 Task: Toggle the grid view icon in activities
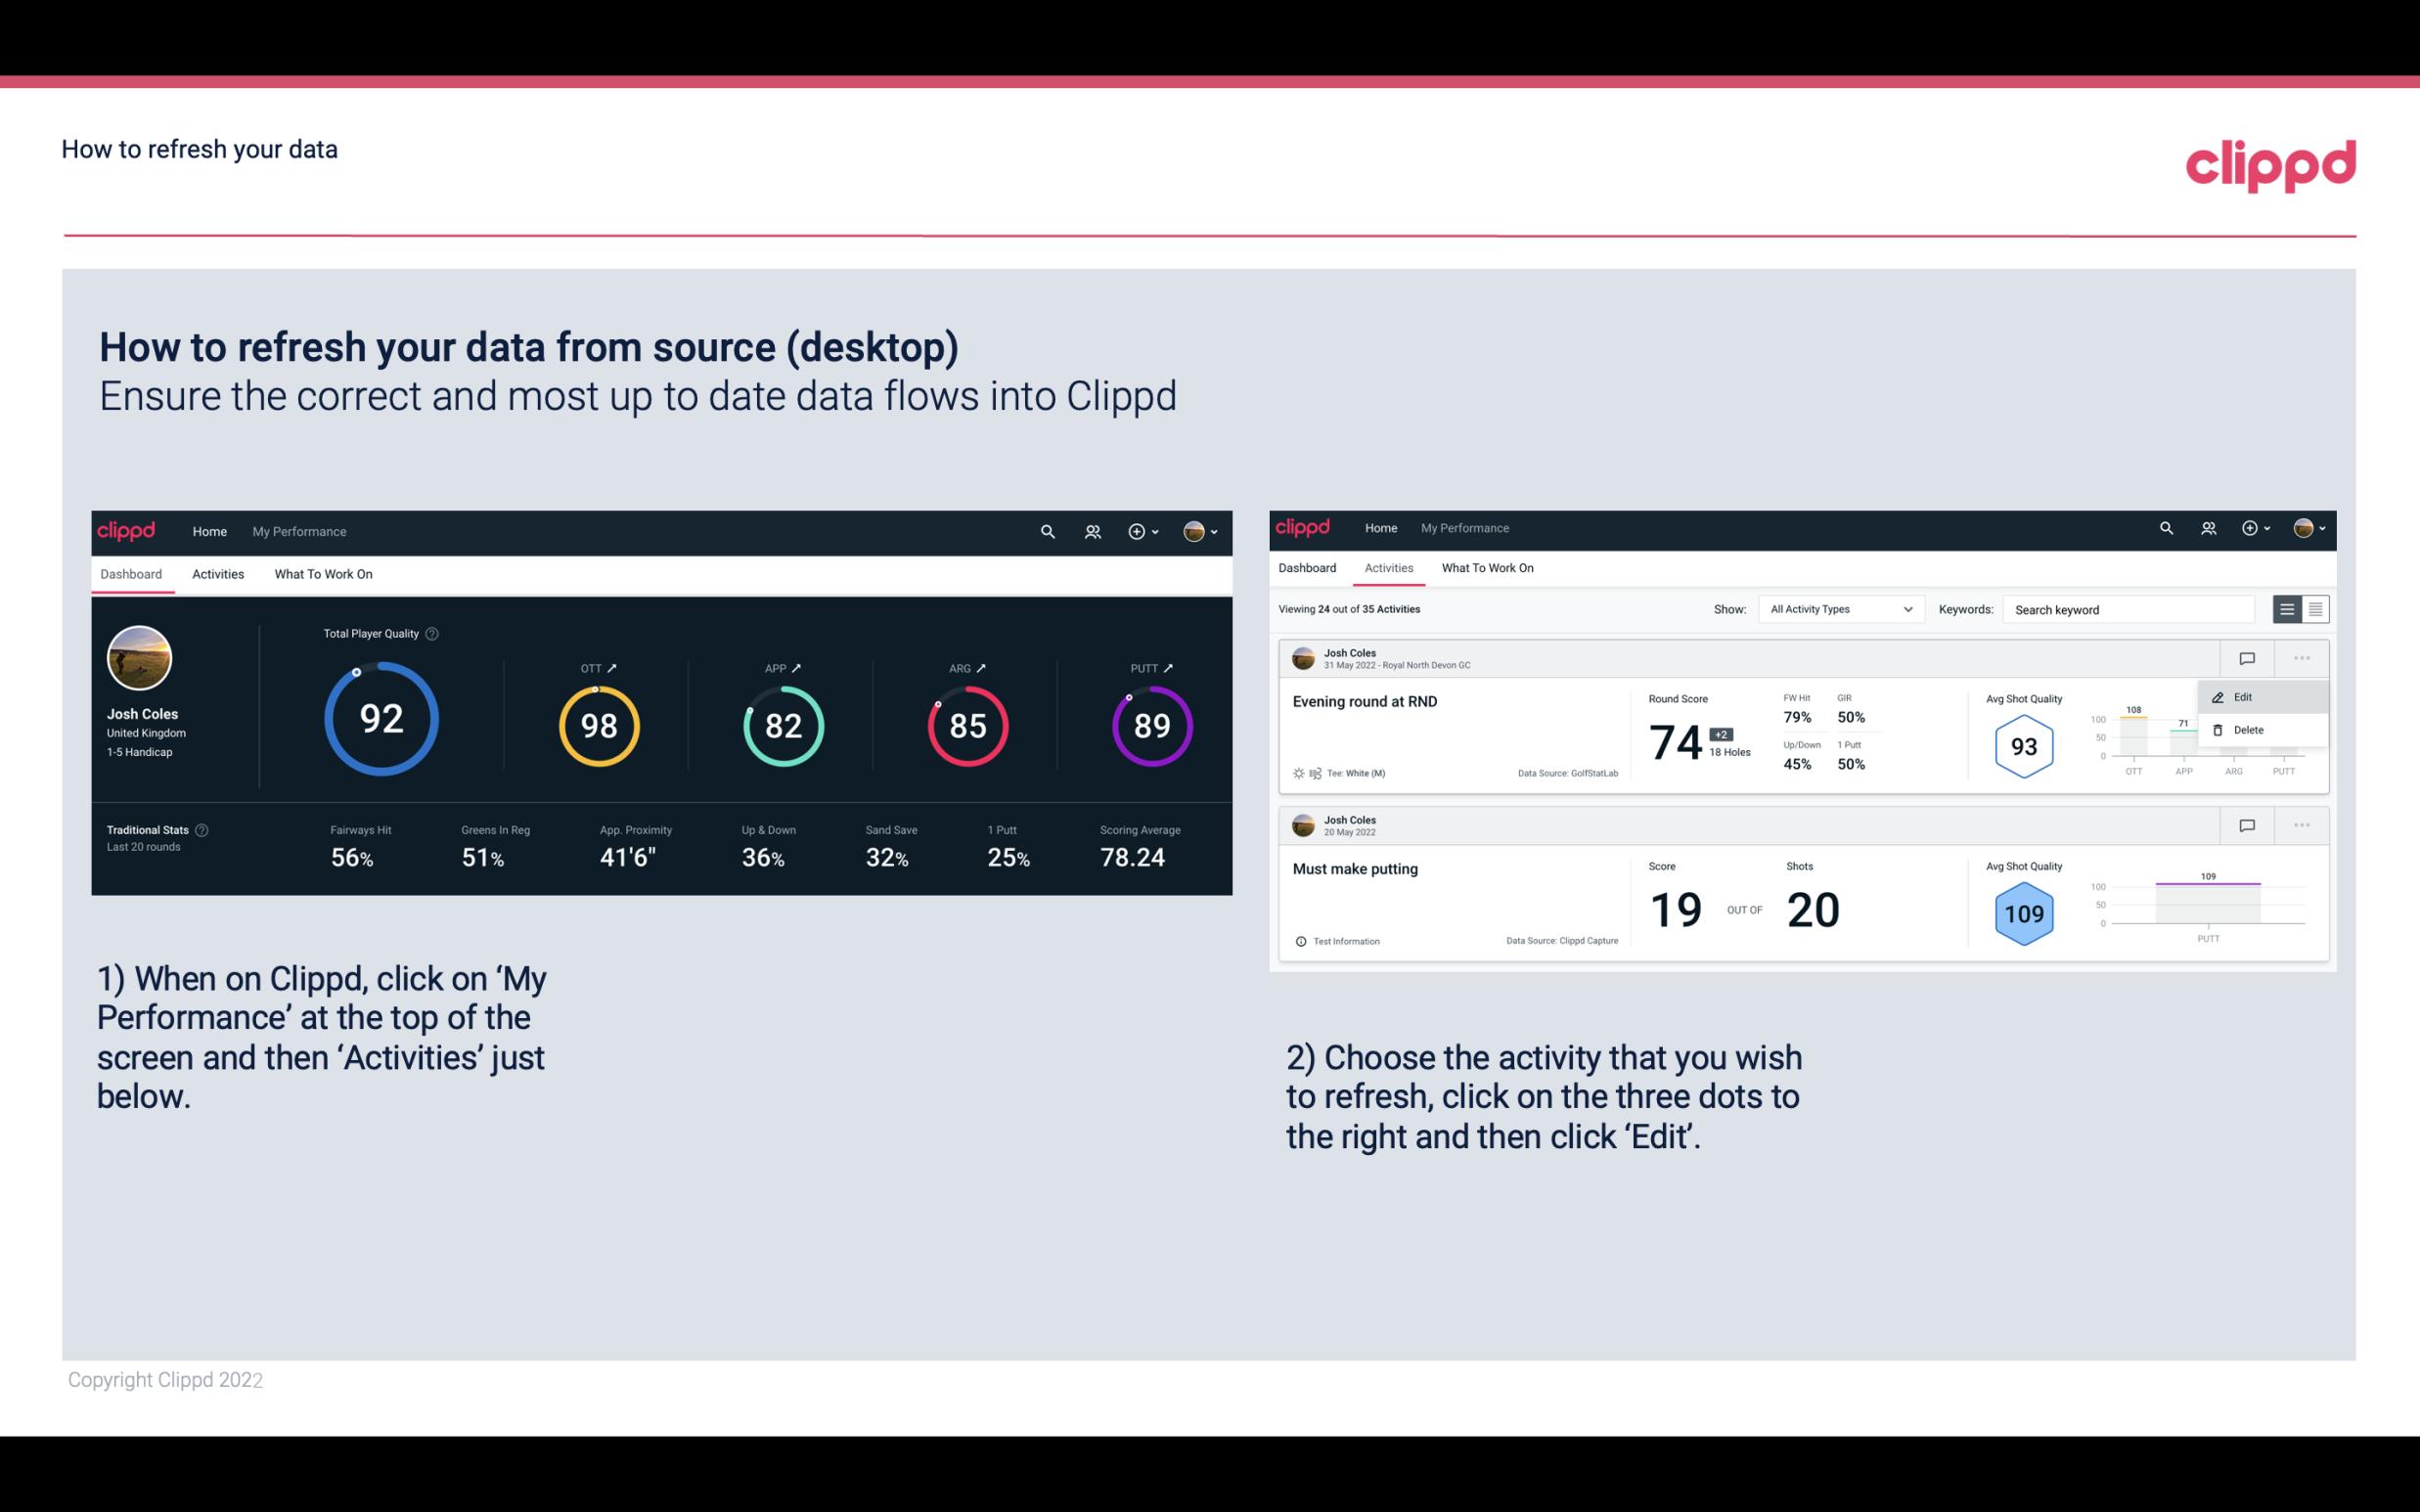(x=2313, y=608)
